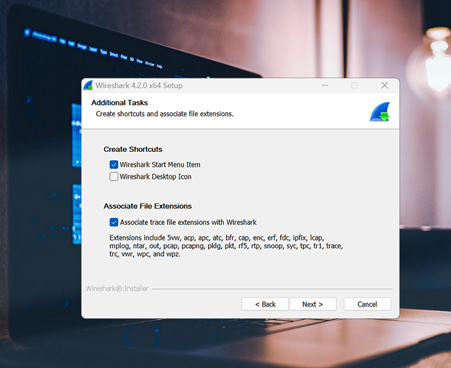
Task: Click the 'Wireshark 4.2.0 x64 Setup' title text
Action: tap(139, 86)
